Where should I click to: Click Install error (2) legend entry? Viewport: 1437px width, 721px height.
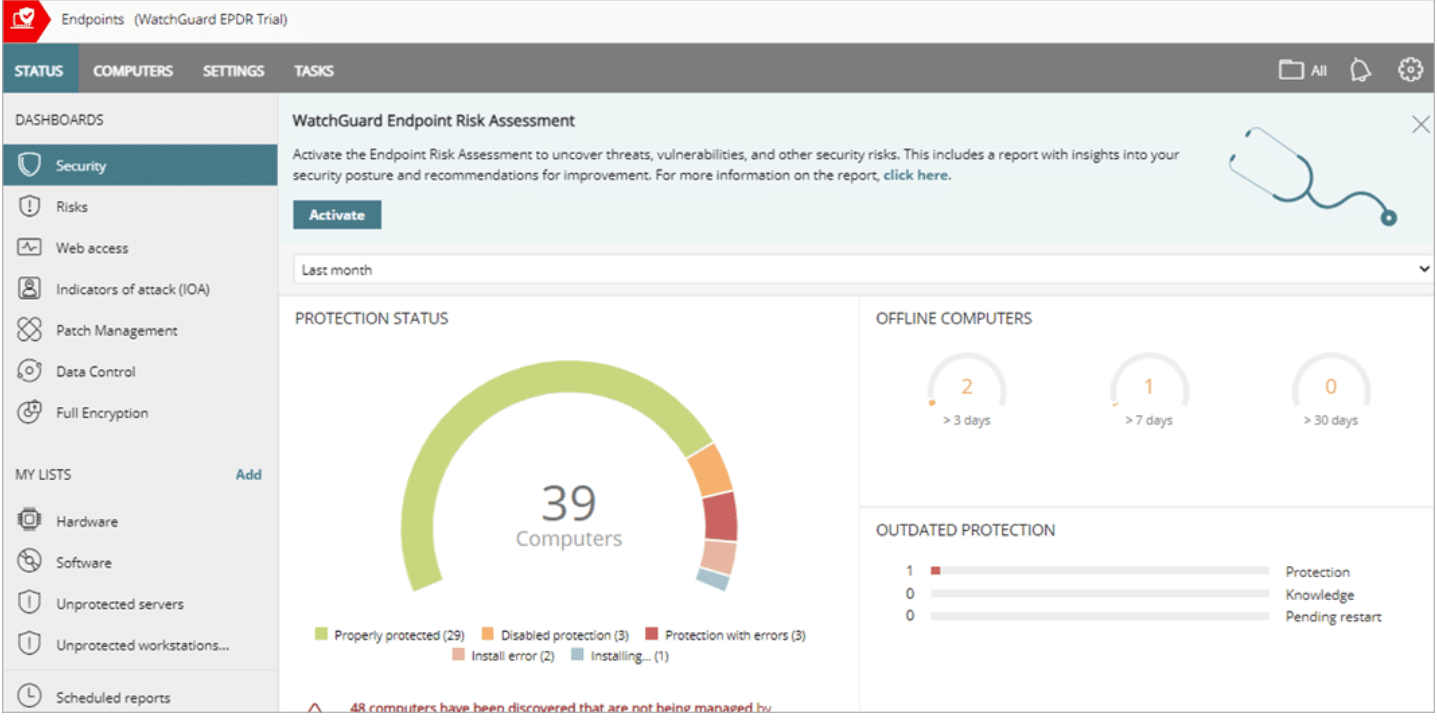pyautogui.click(x=503, y=656)
